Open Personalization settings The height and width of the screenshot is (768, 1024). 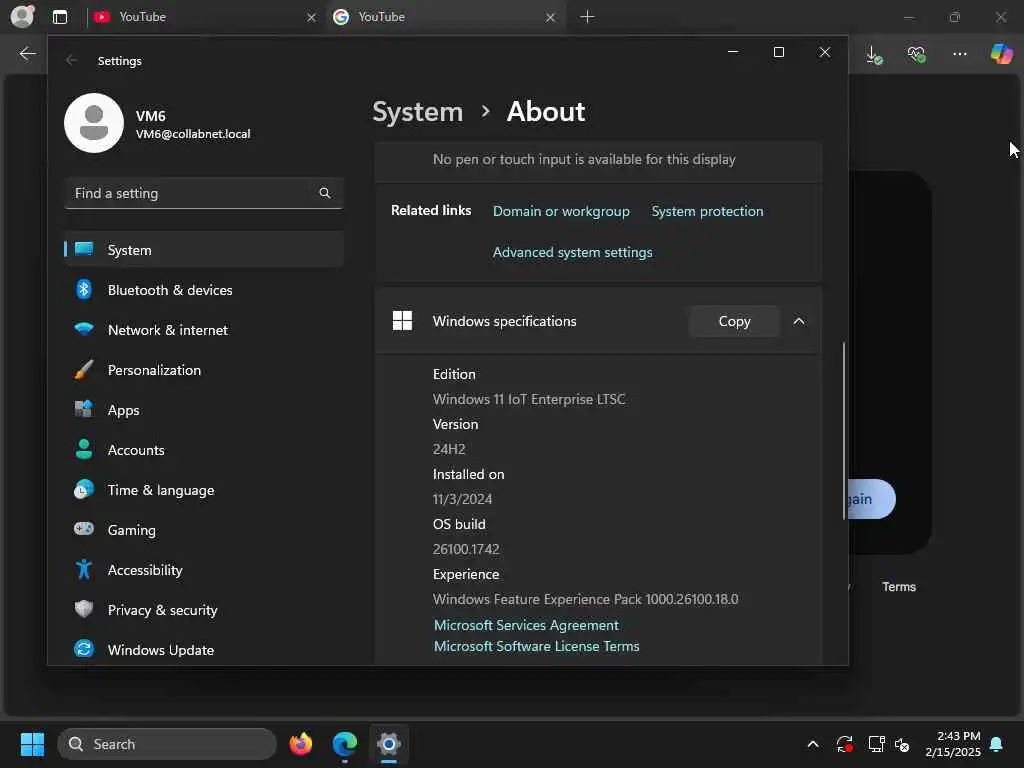(x=204, y=370)
